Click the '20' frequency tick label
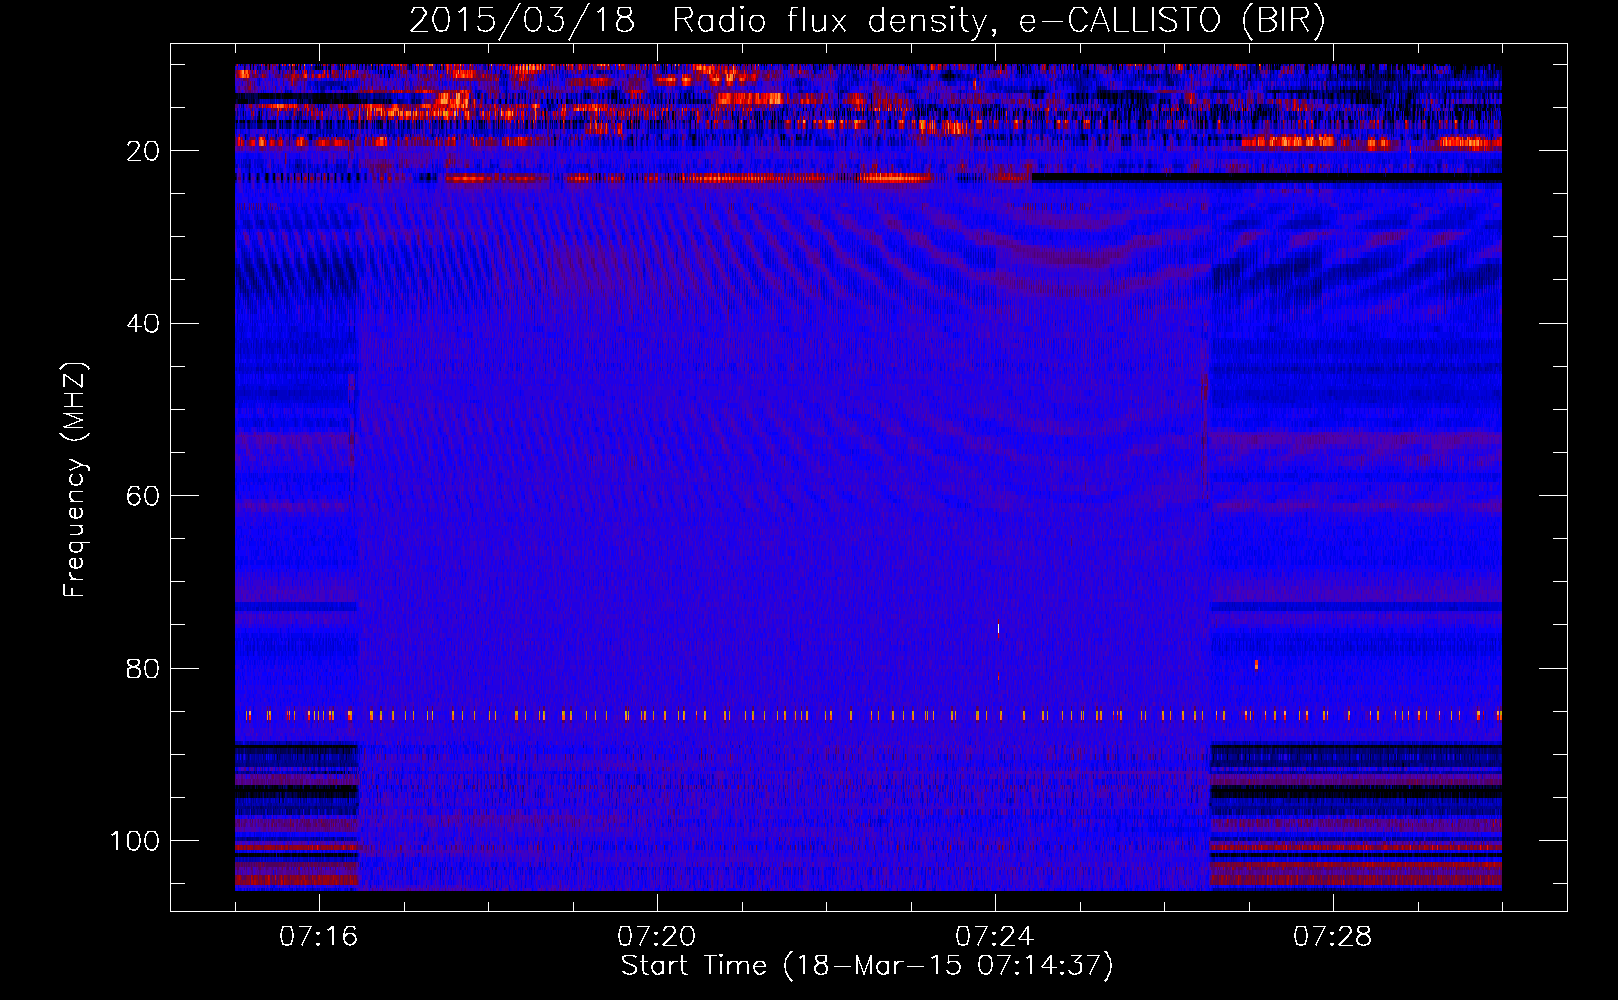 [x=144, y=151]
